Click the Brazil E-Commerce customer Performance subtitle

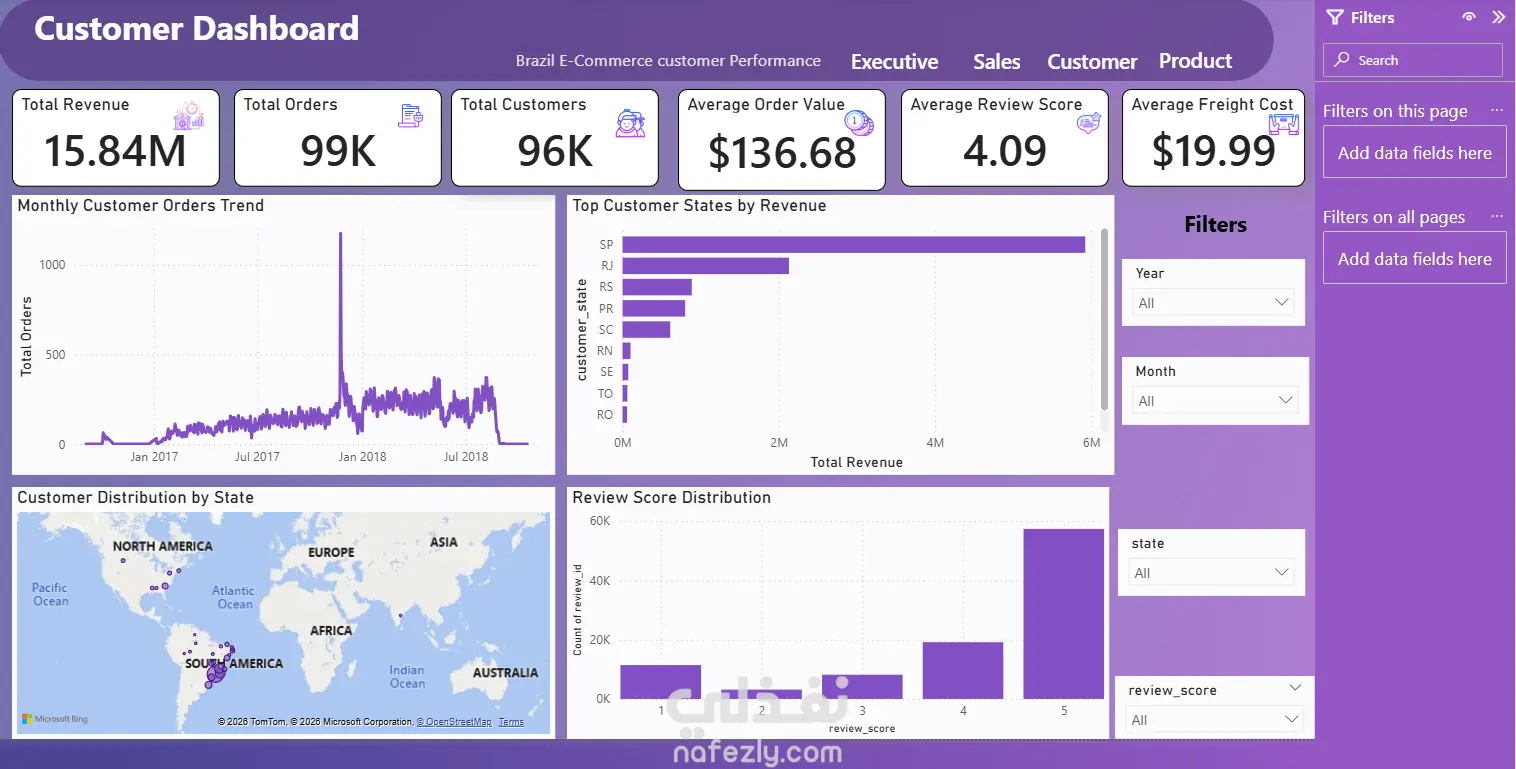pyautogui.click(x=668, y=60)
